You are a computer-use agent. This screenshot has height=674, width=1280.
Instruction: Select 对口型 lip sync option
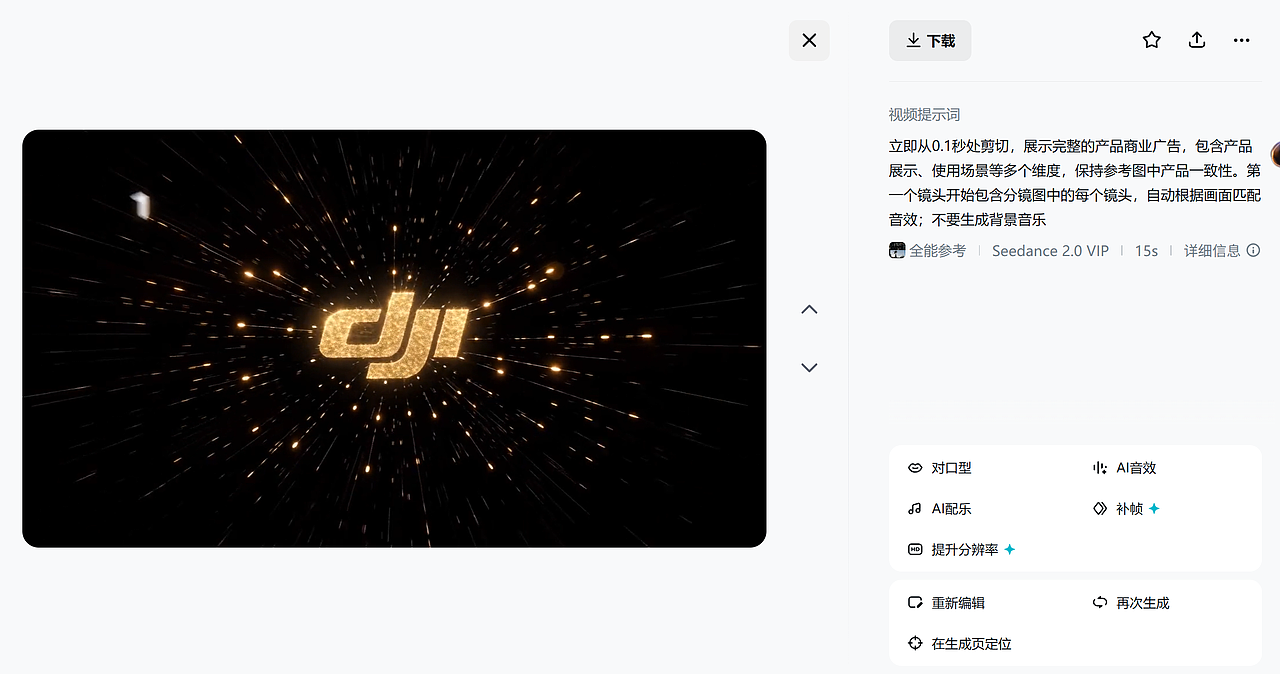coord(940,468)
